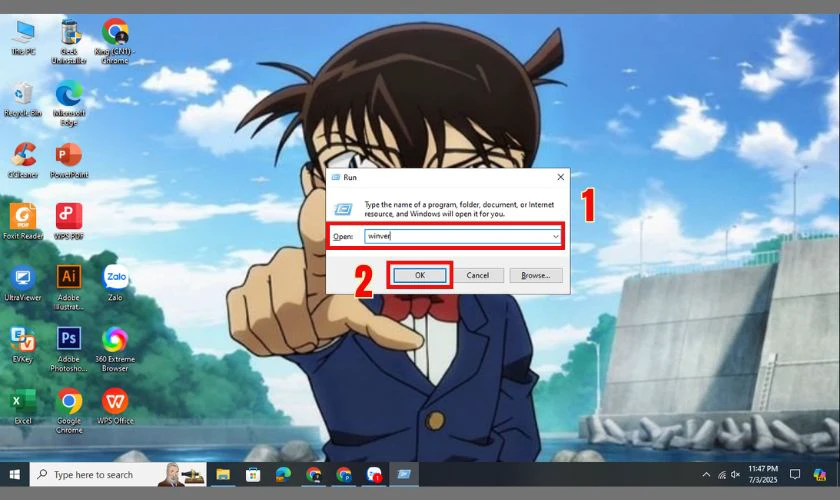Open the King (CN1) Chrome shortcut

pos(115,42)
